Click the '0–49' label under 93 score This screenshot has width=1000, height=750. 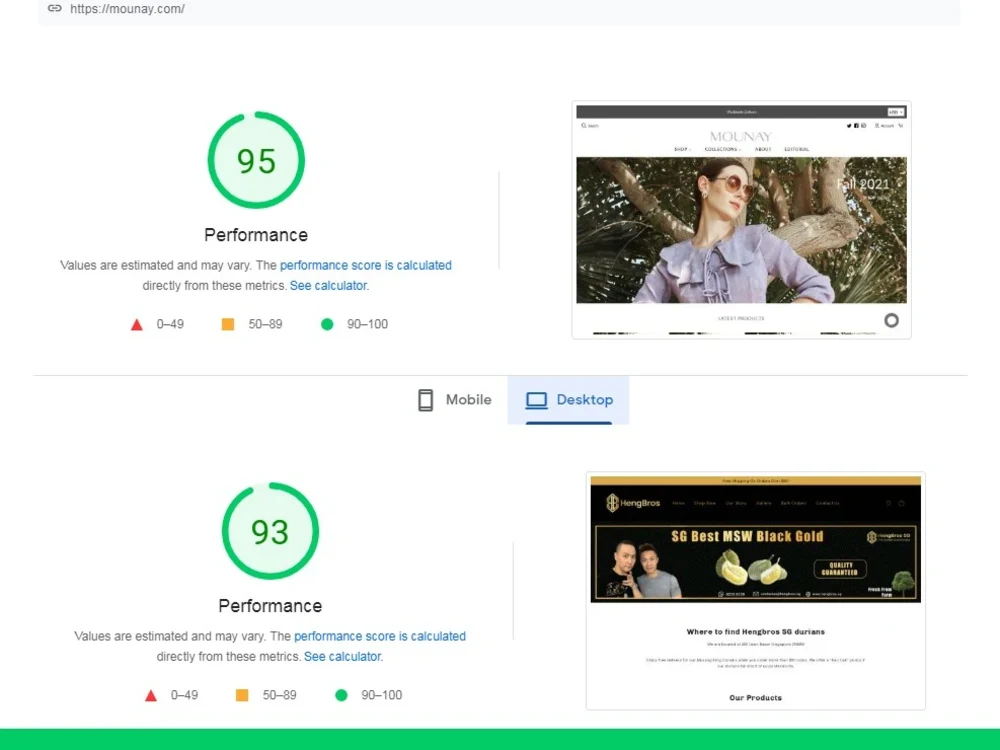[184, 695]
